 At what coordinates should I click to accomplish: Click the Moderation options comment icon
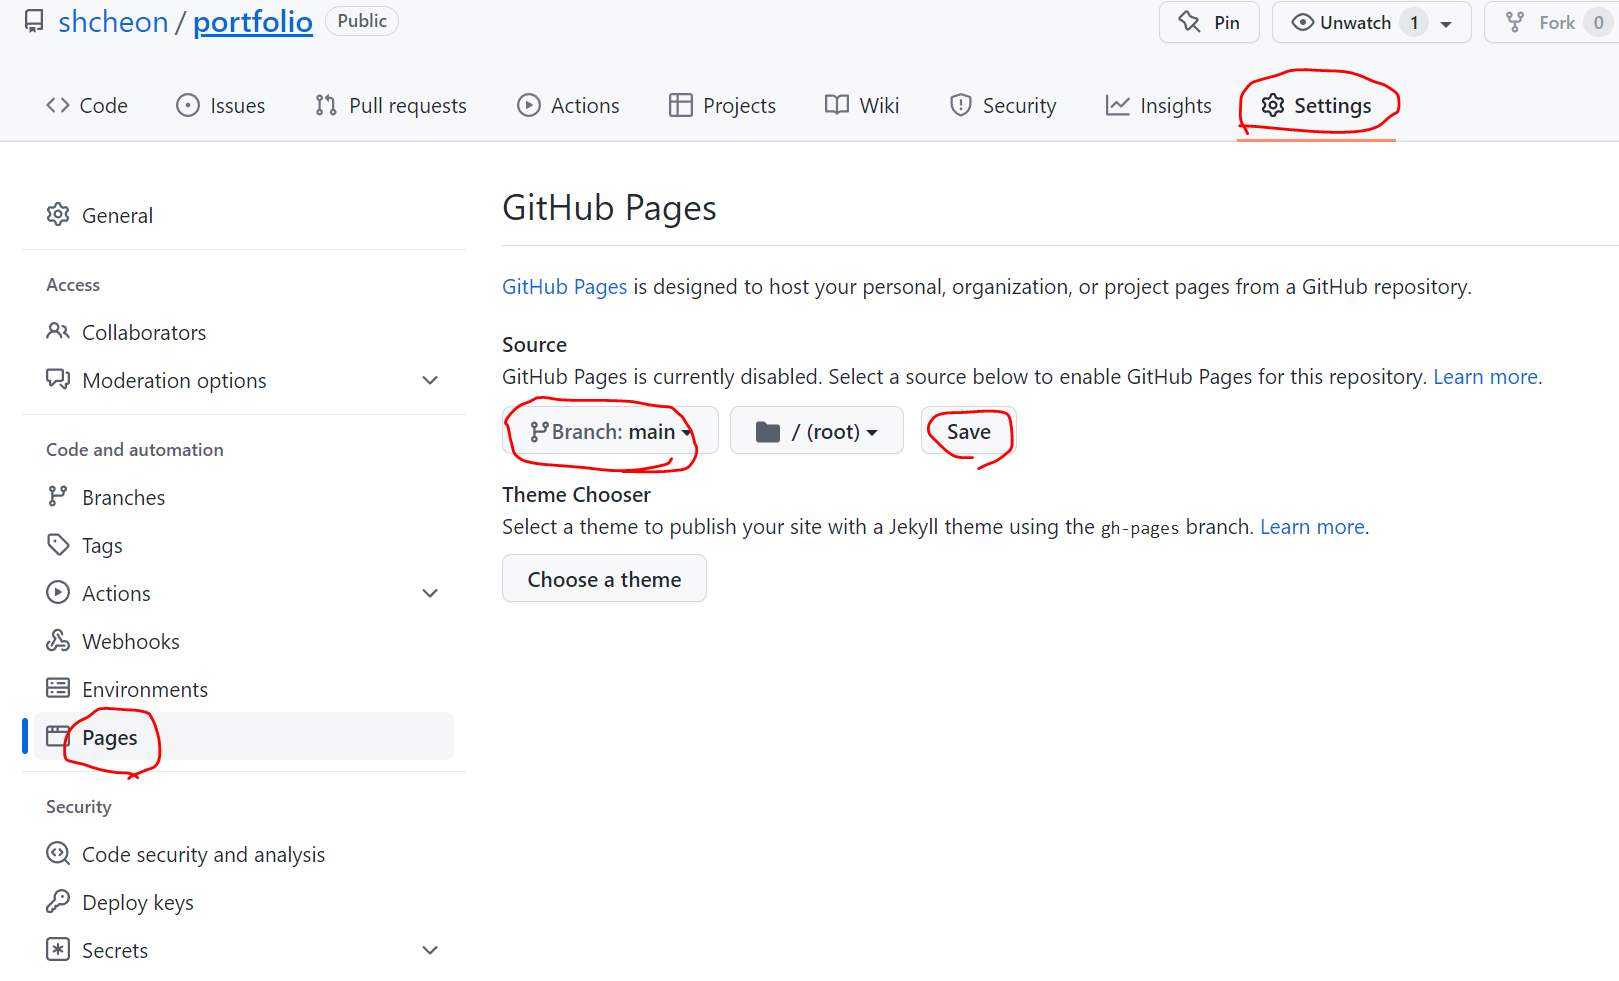coord(58,379)
